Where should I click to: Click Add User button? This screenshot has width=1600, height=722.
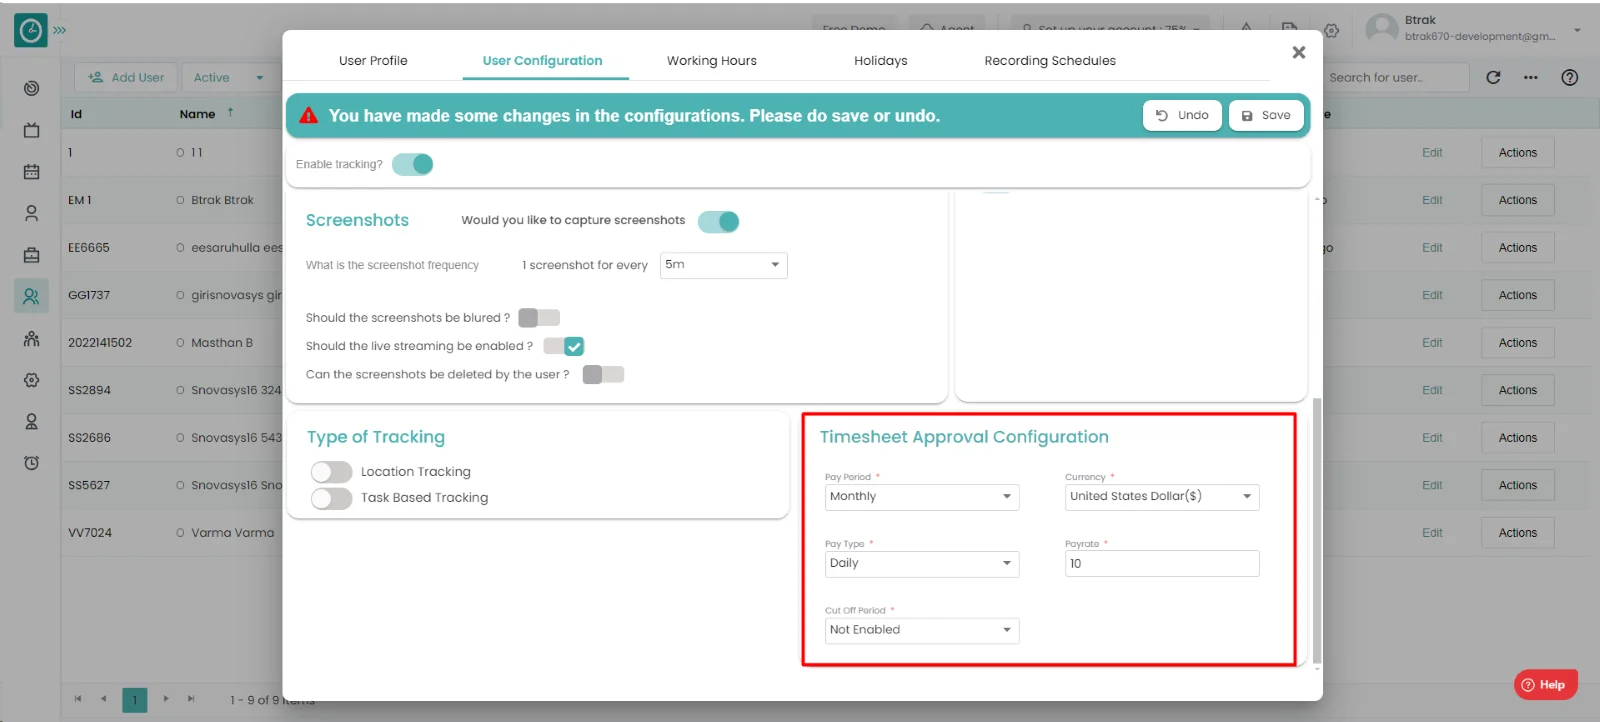point(126,77)
